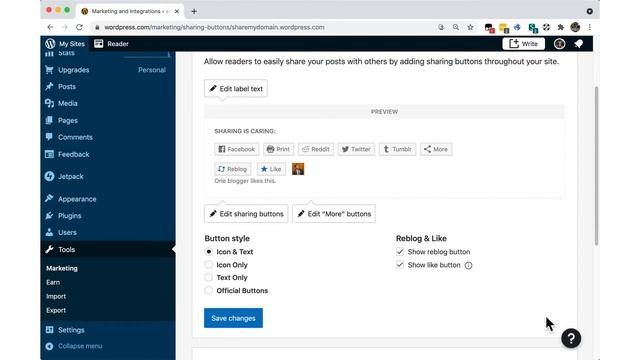Bookmark page with the star icon
Viewport: 640px width, 360px height.
click(x=470, y=27)
